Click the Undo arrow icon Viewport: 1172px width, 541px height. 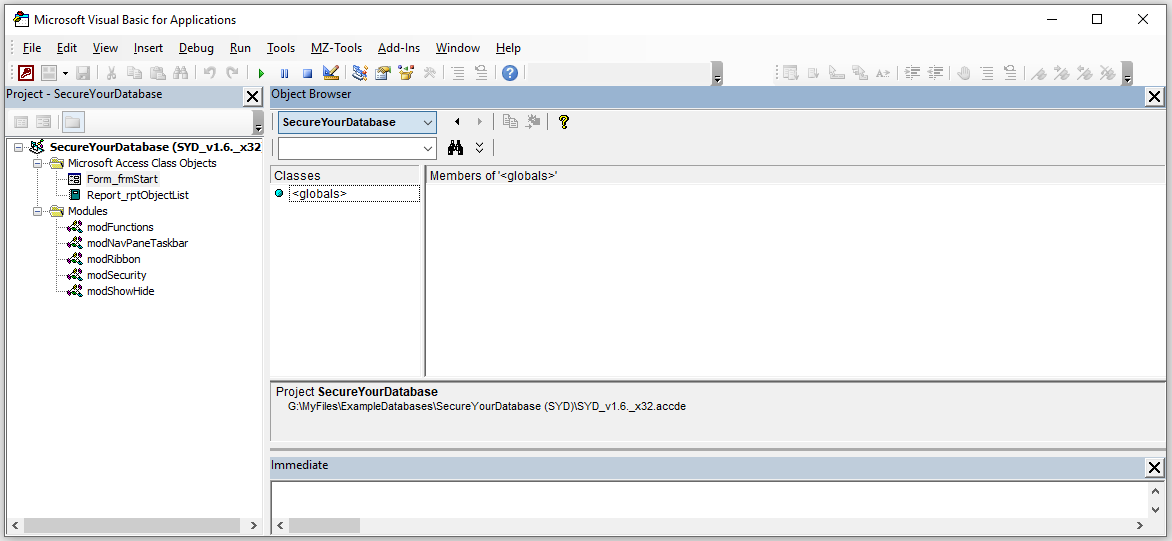[209, 72]
